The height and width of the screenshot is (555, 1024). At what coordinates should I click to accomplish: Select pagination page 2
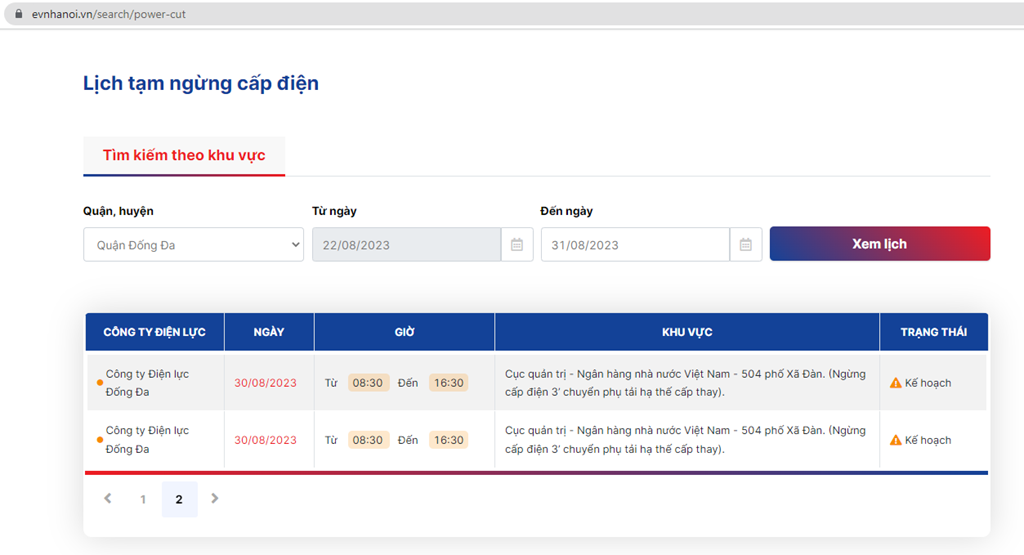coord(179,500)
